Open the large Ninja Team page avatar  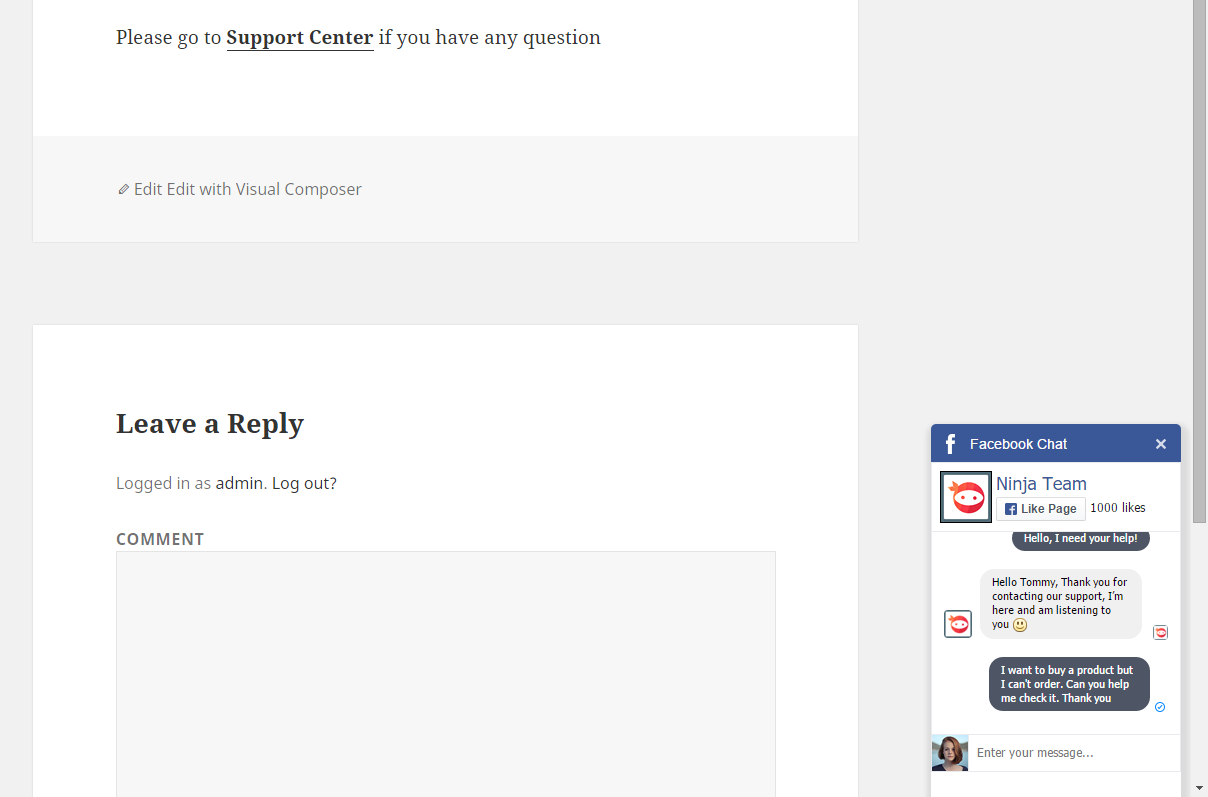click(x=966, y=497)
